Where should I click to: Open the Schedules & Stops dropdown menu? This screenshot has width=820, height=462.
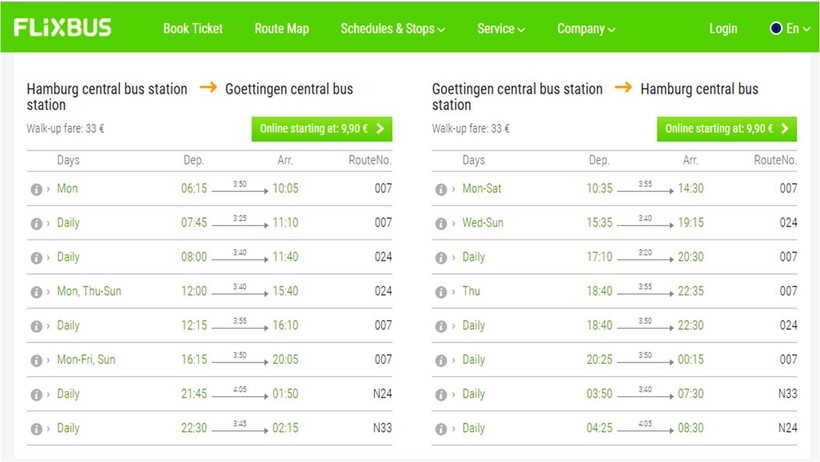click(x=392, y=29)
